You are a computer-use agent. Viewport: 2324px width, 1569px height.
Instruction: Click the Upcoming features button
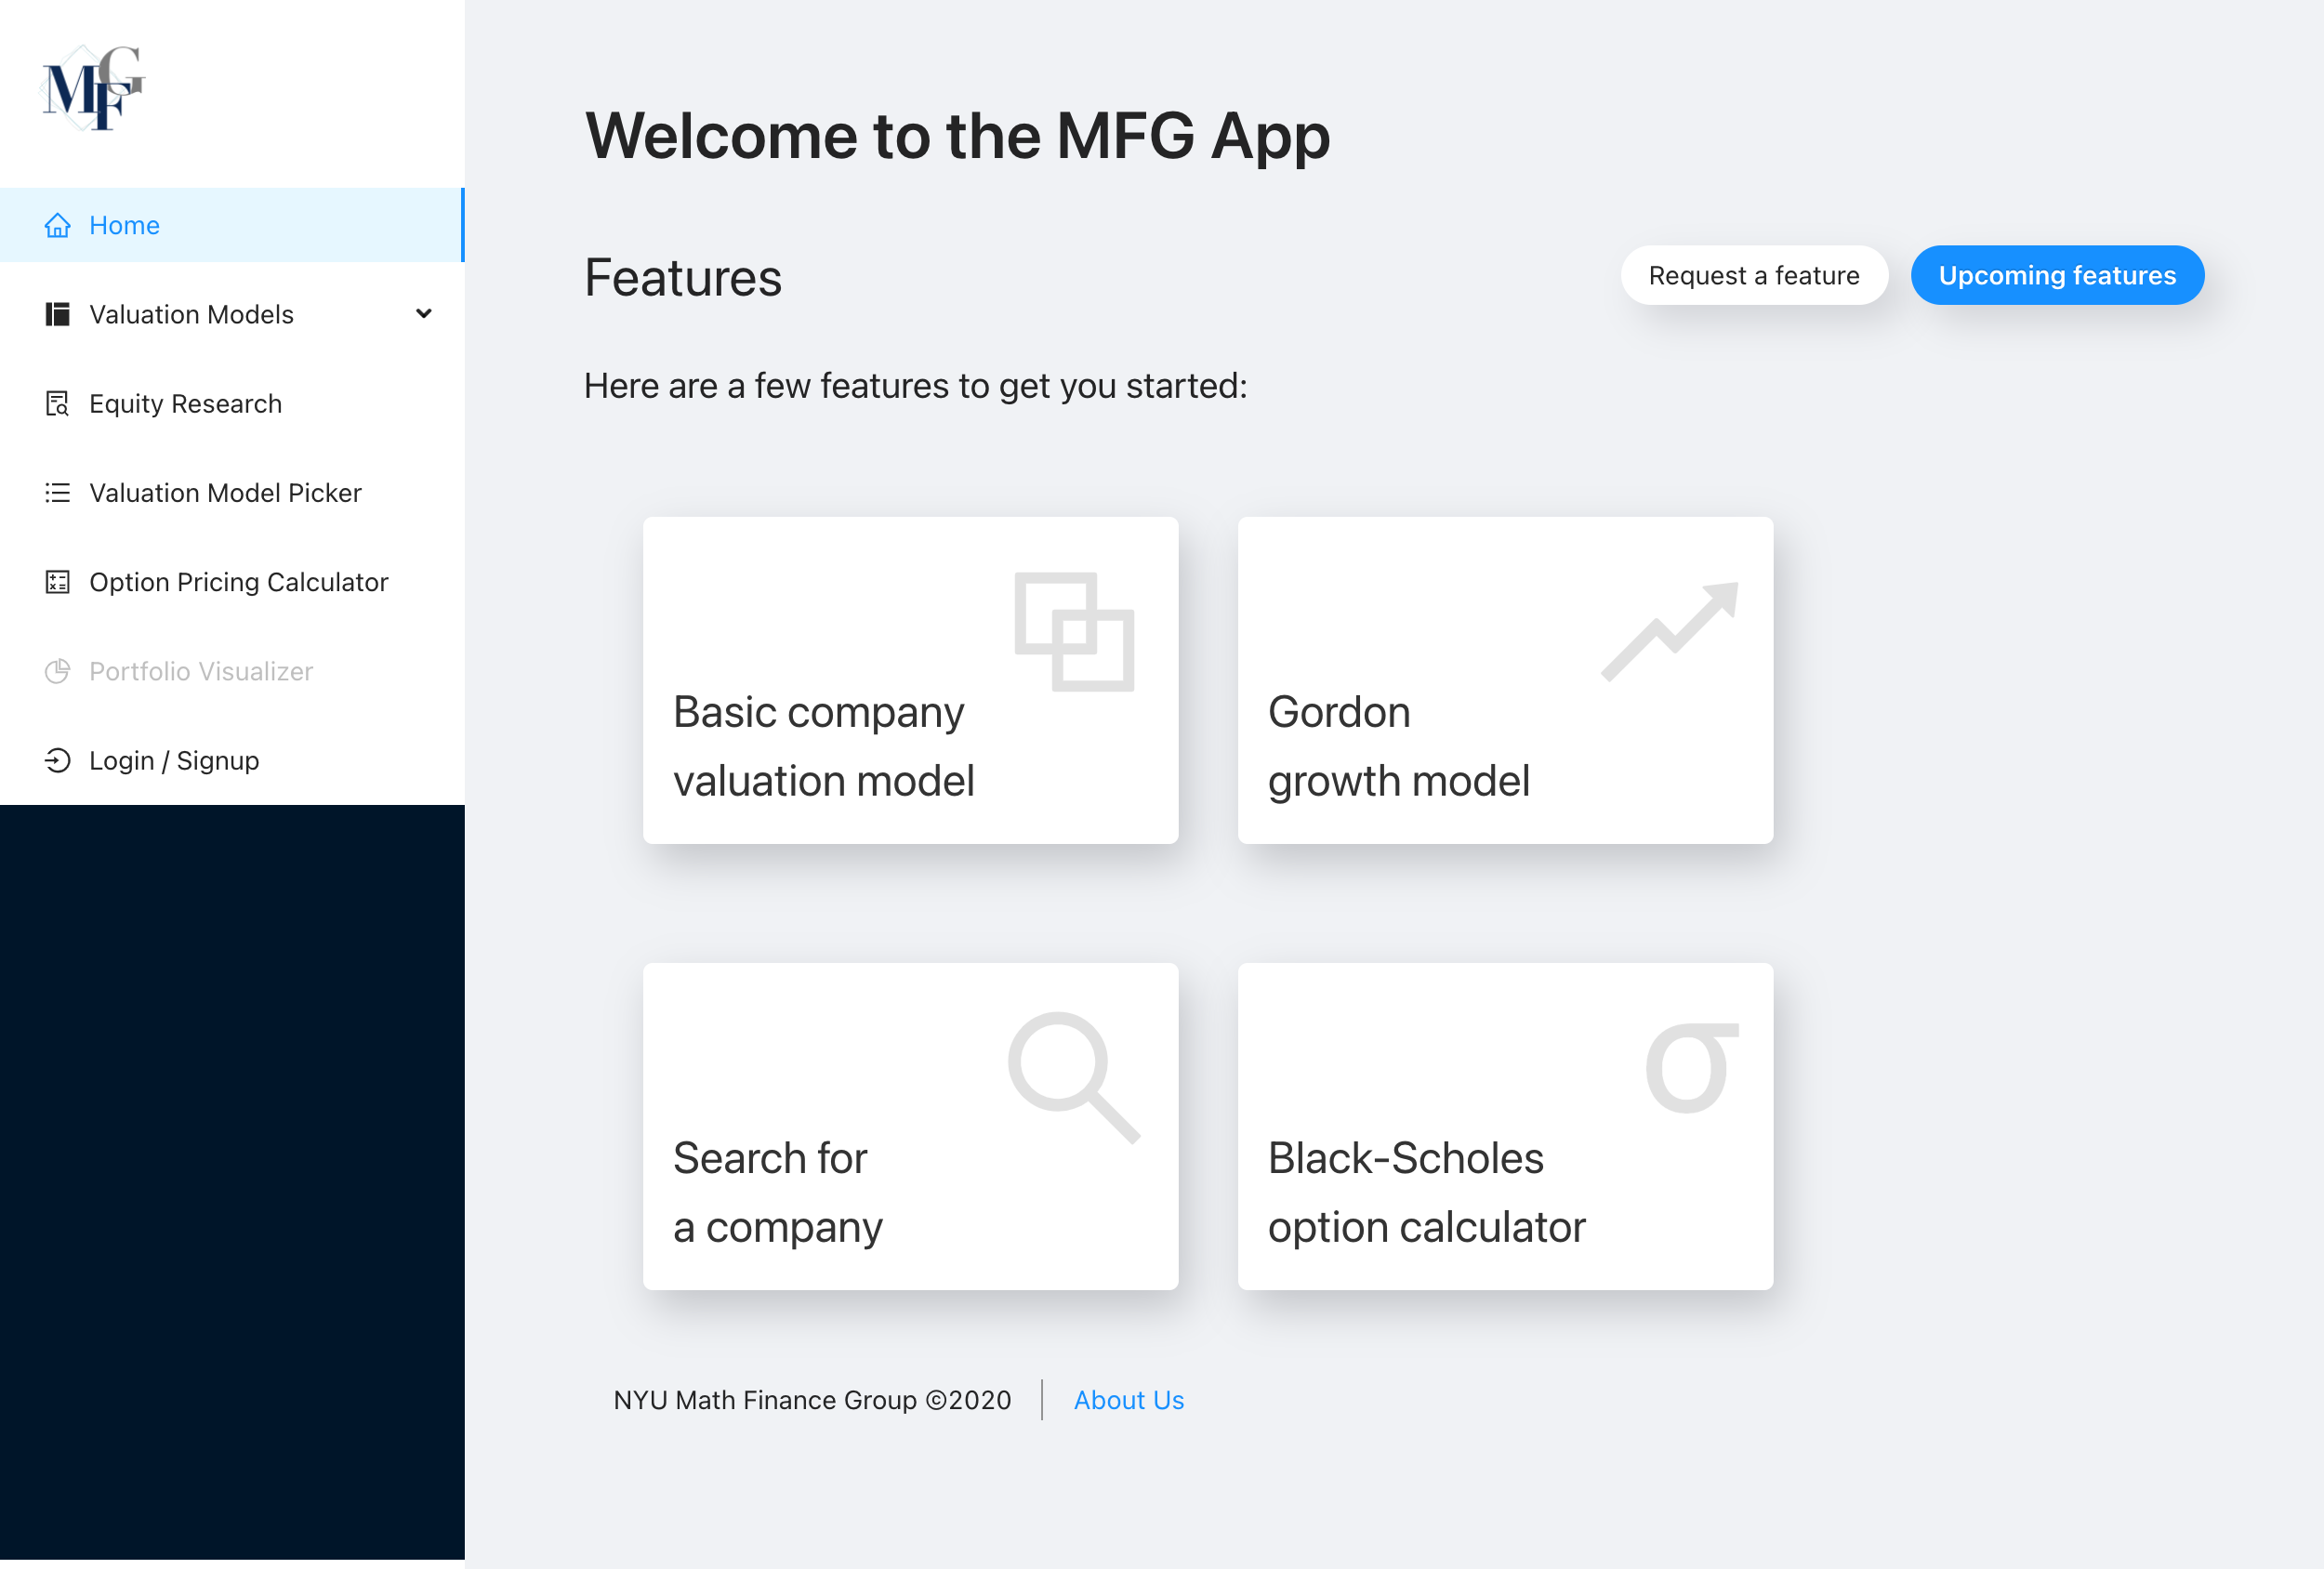2058,275
